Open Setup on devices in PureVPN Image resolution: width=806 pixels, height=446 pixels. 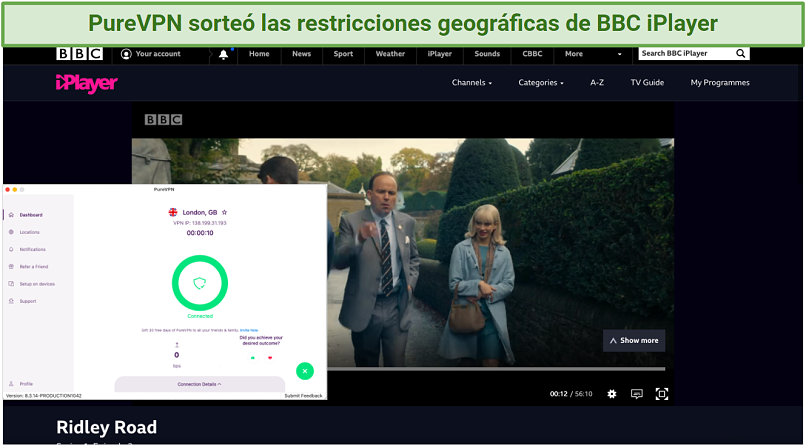(37, 284)
